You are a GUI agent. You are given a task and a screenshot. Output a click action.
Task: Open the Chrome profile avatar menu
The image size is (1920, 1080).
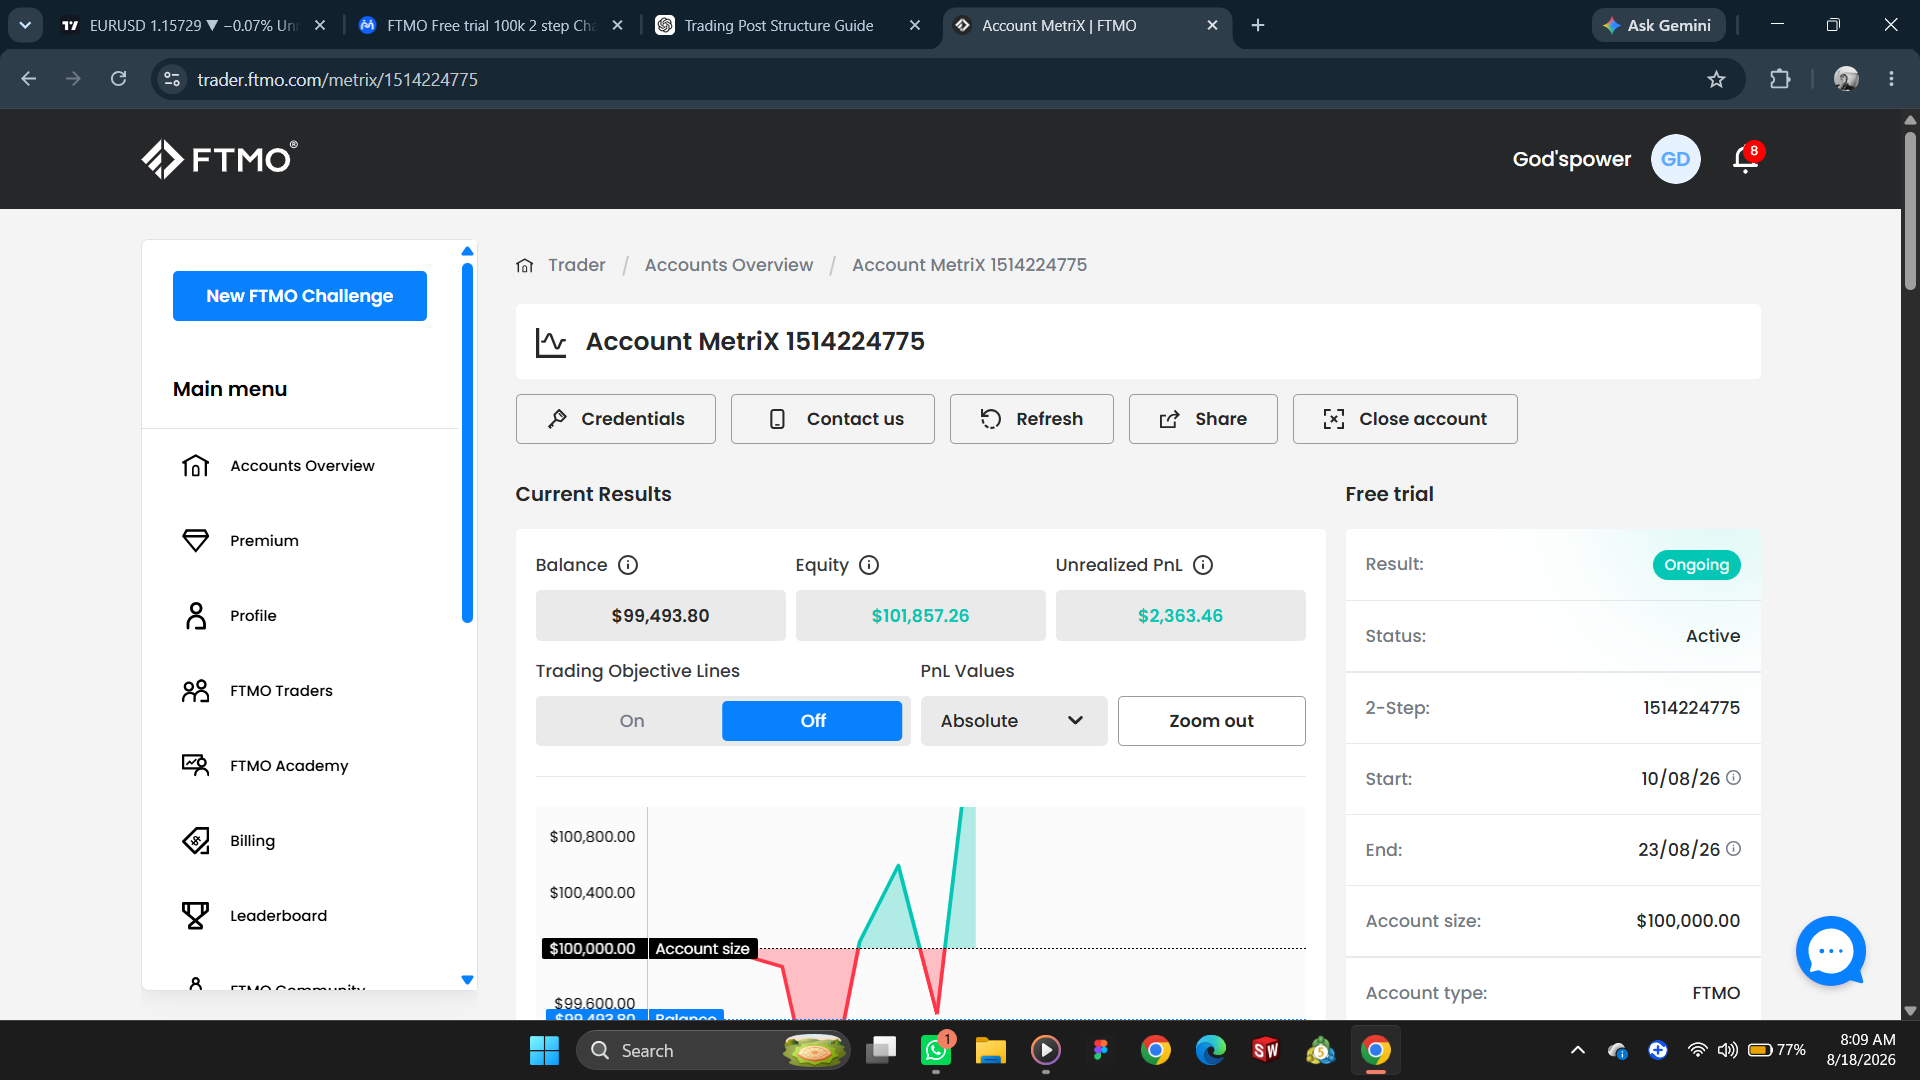point(1846,79)
